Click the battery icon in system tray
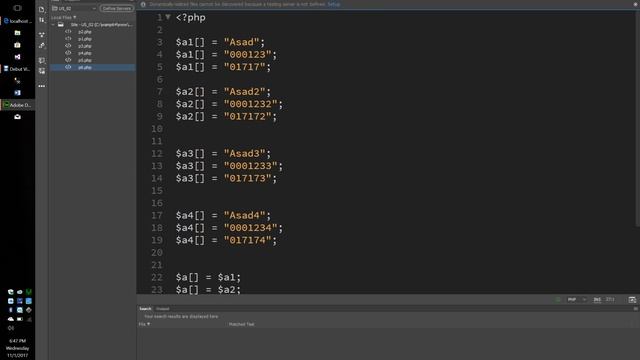The height and width of the screenshot is (360, 640). (x=20, y=319)
